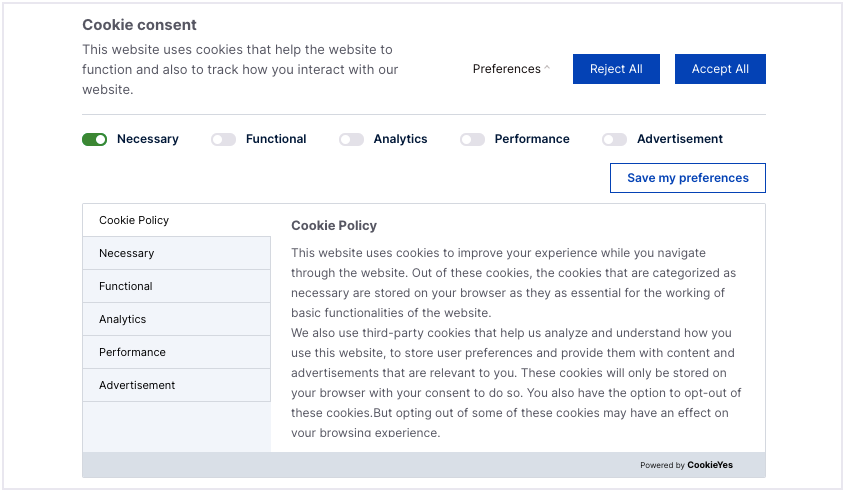Click Save my preferences
This screenshot has width=845, height=492.
687,178
